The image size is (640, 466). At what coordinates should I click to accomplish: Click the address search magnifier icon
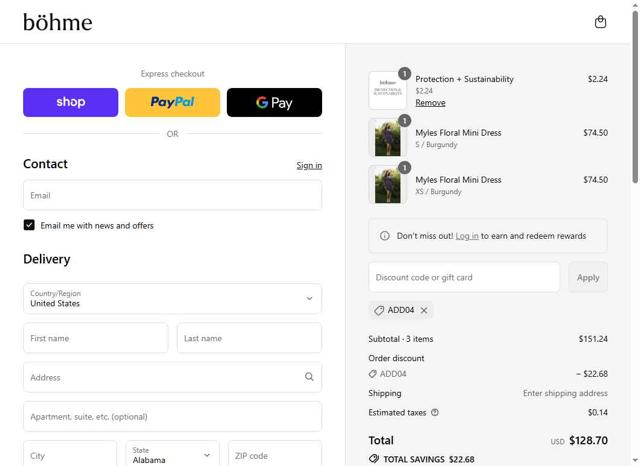click(309, 377)
